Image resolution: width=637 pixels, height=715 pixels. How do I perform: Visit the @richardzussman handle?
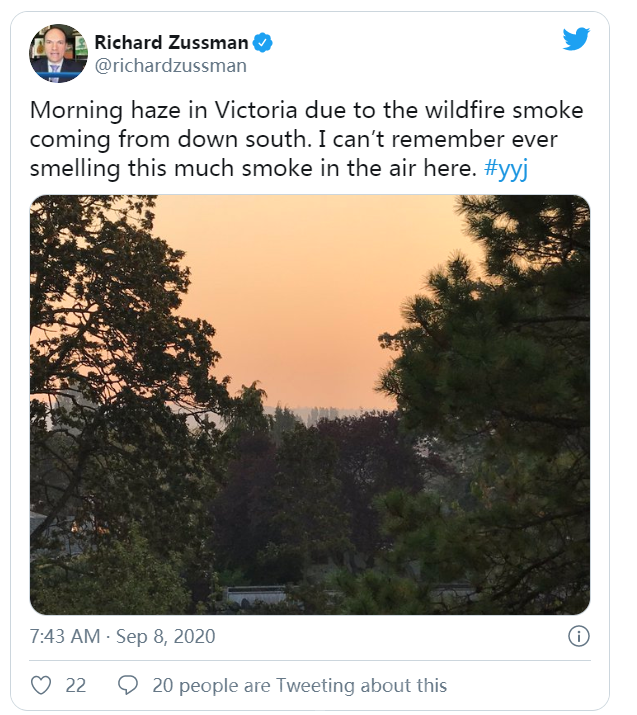coord(170,66)
